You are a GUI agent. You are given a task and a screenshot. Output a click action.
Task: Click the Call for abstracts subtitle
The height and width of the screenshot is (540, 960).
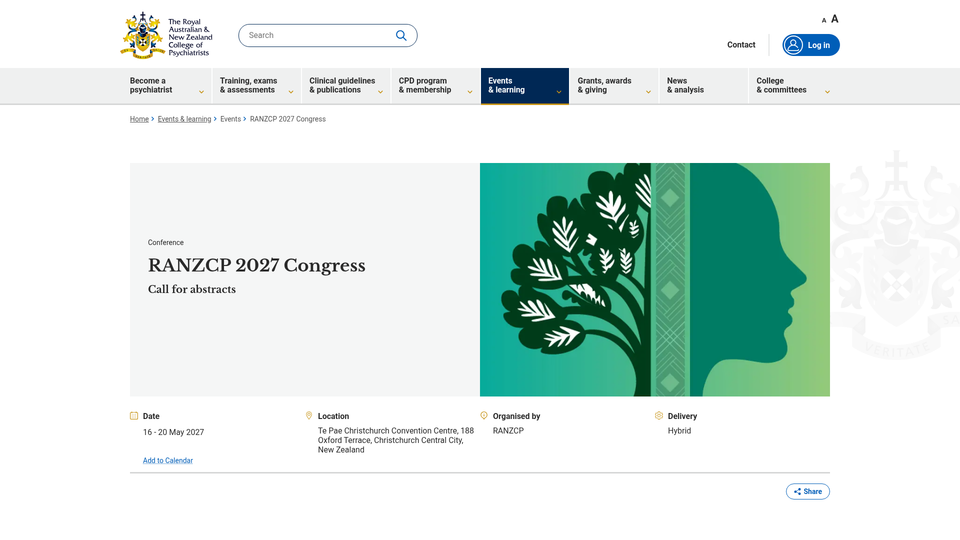tap(192, 289)
